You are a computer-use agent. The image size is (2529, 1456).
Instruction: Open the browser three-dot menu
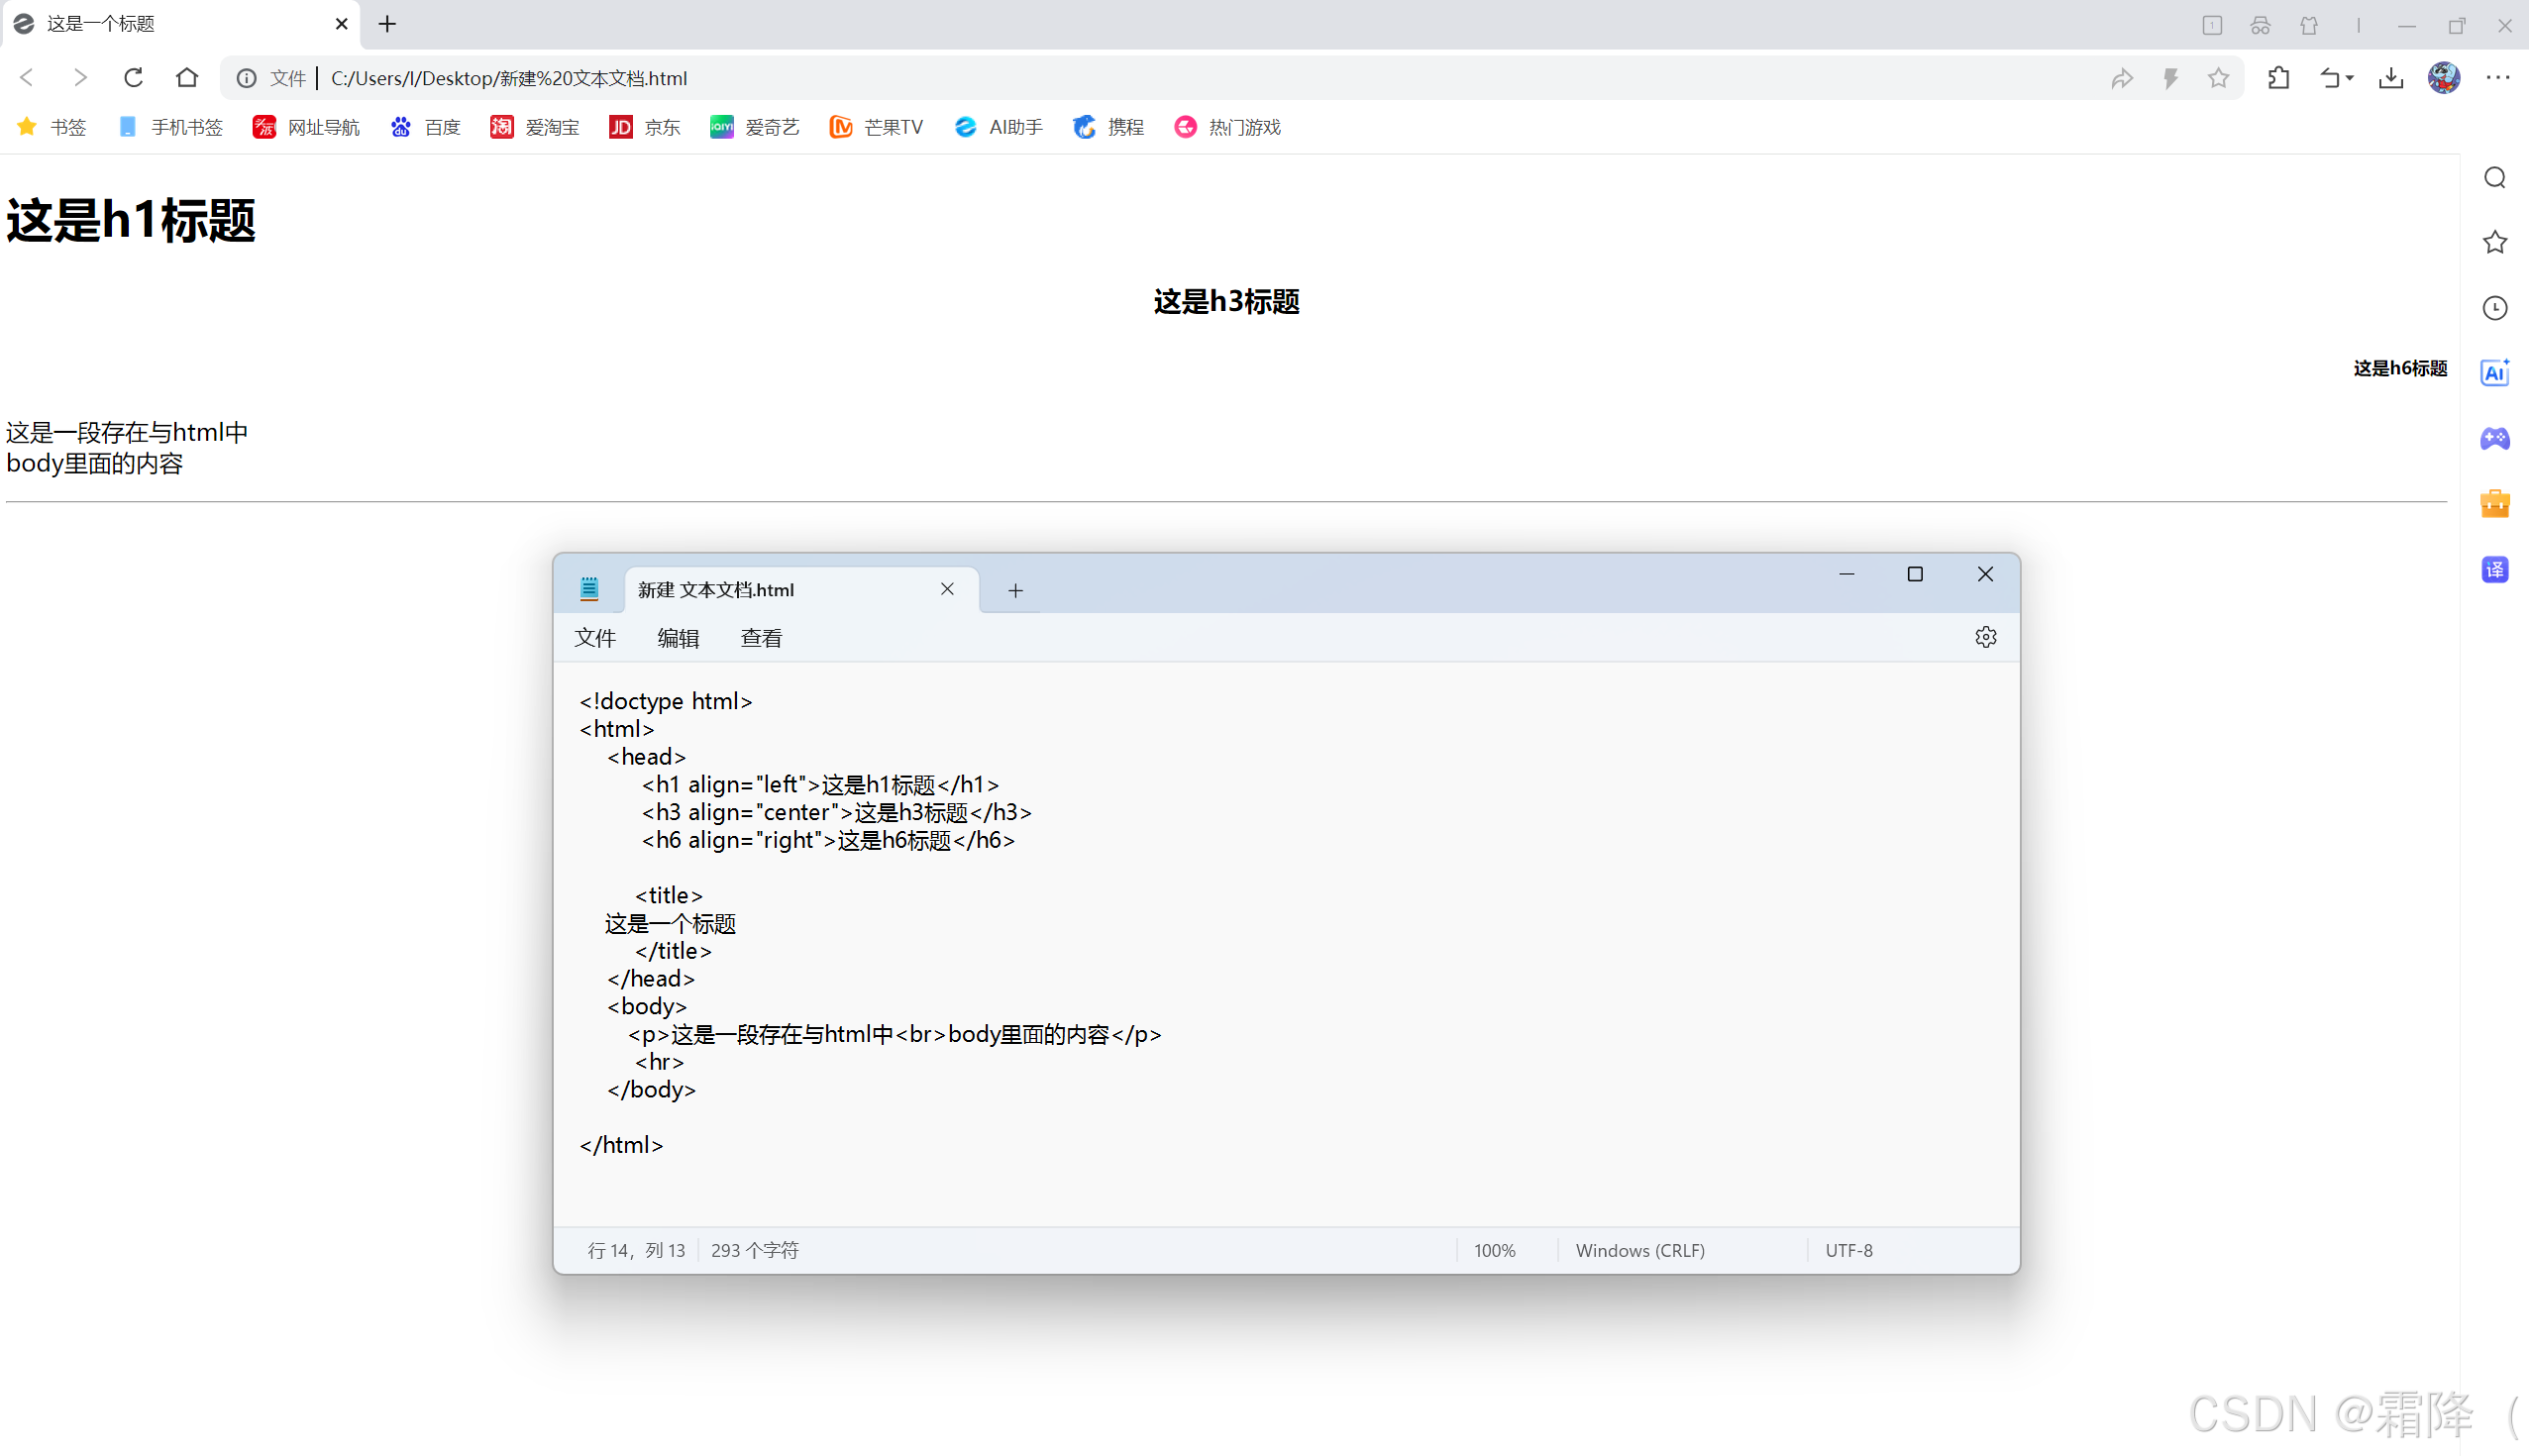2497,78
